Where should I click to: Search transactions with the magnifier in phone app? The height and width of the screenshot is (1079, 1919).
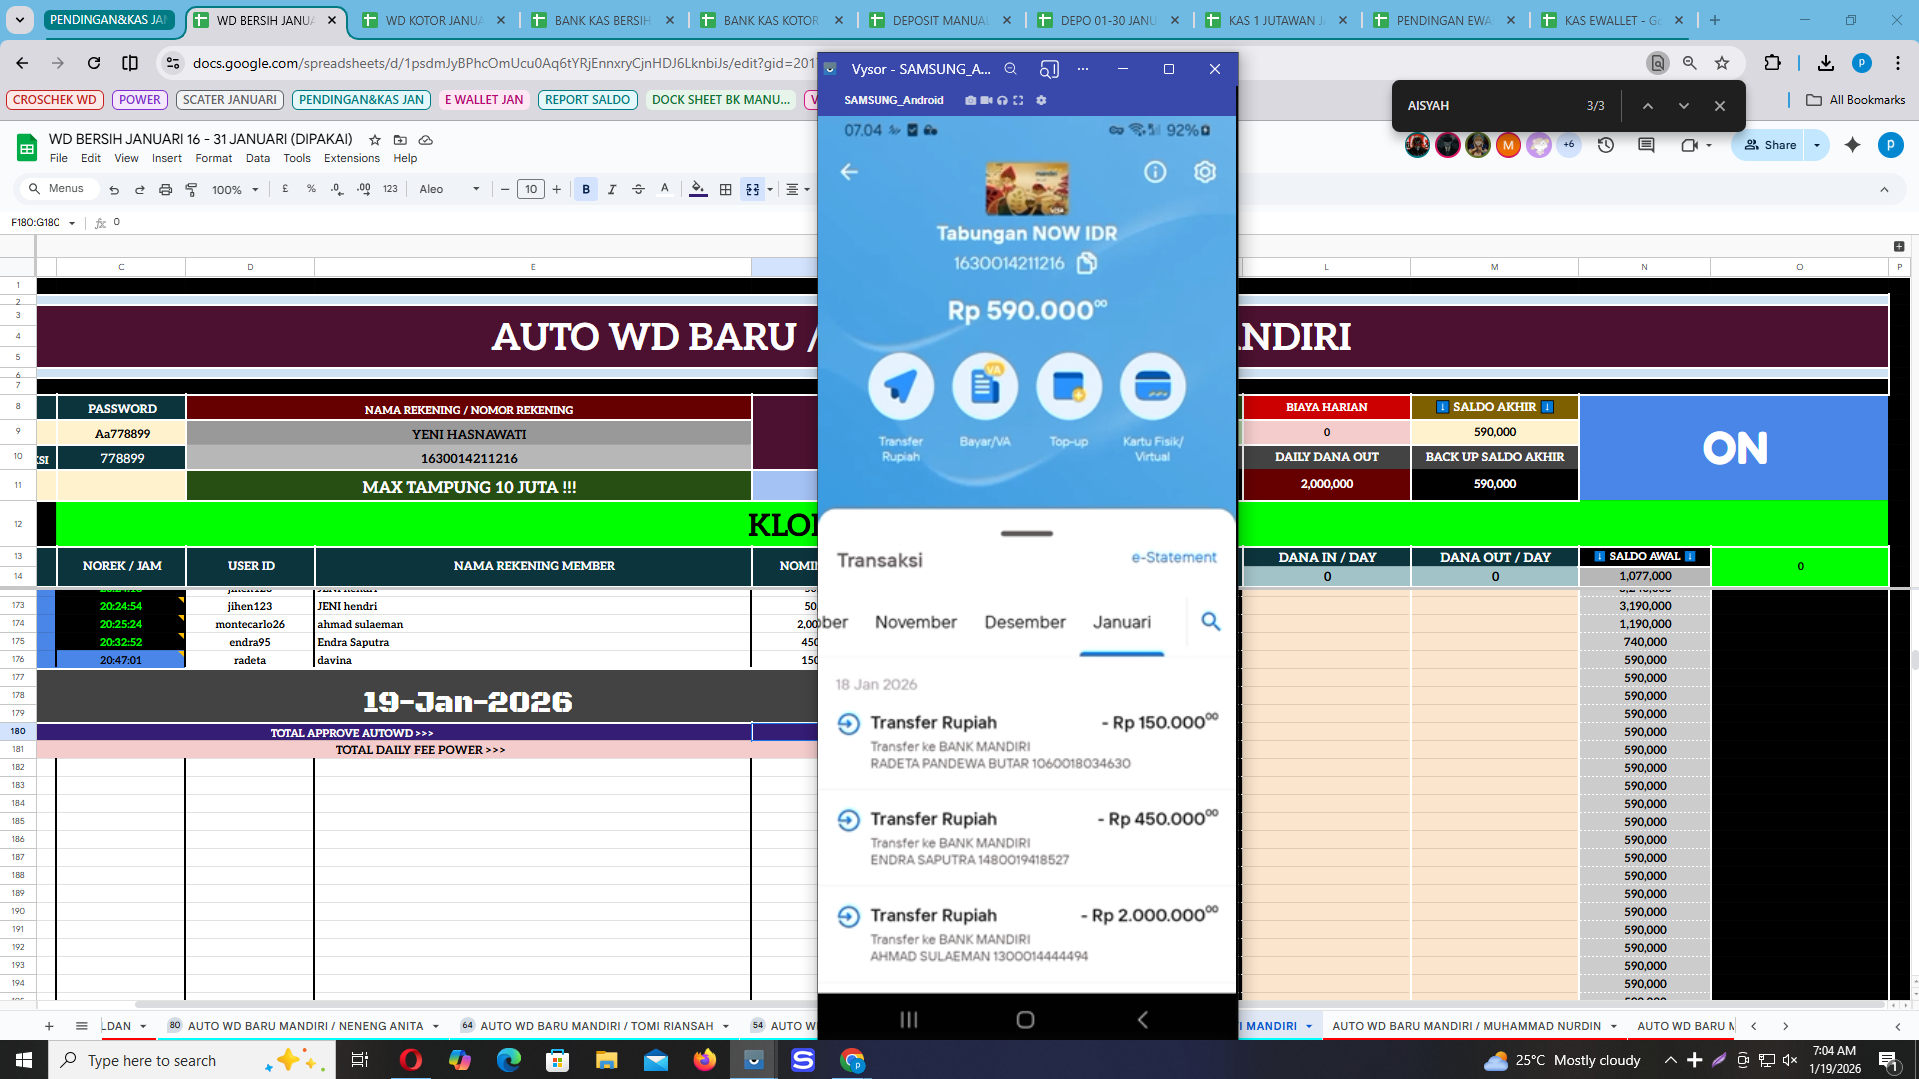tap(1211, 622)
